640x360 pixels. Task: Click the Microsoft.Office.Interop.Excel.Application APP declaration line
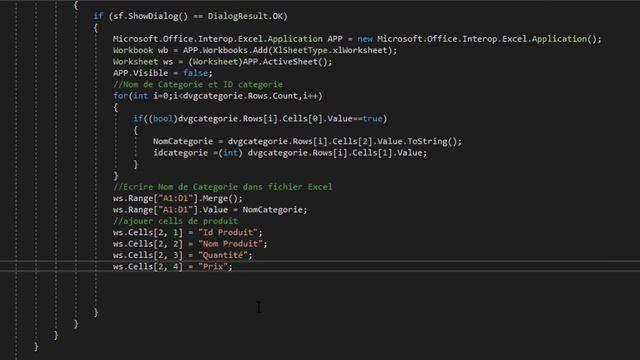point(357,39)
